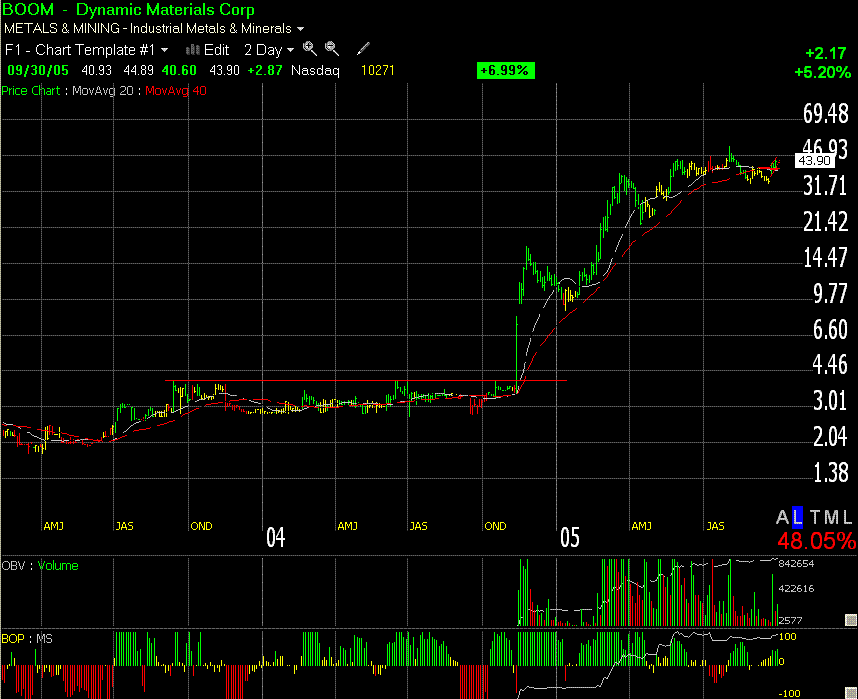Click the zoom out magnifier icon
This screenshot has height=699, width=858.
pyautogui.click(x=332, y=49)
